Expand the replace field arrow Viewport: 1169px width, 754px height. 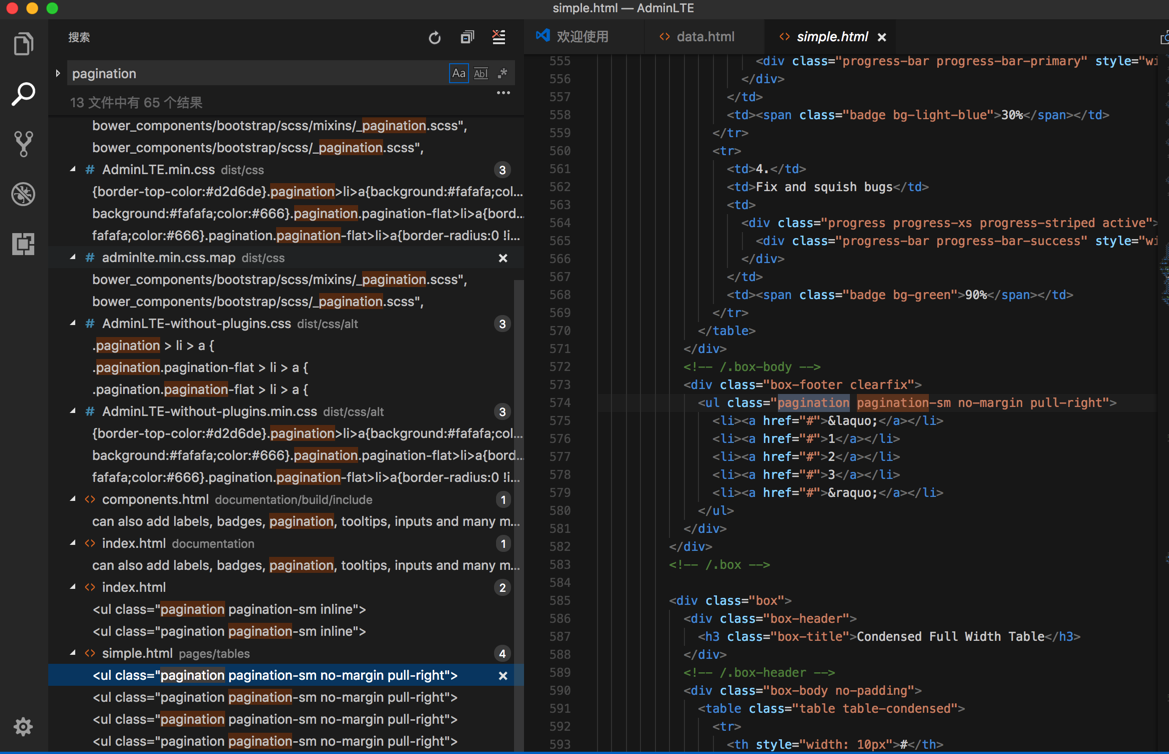pos(58,74)
